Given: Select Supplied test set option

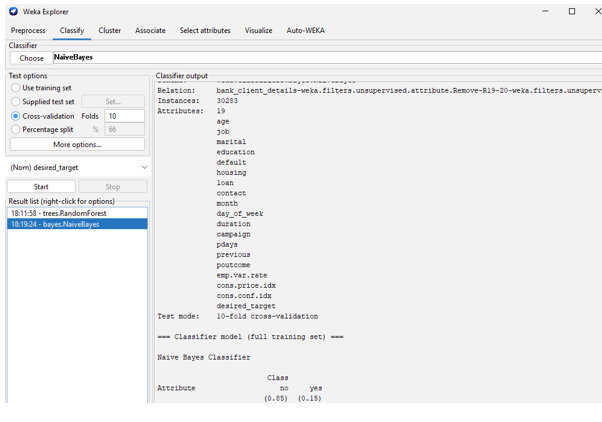Looking at the screenshot, I should (x=43, y=102).
